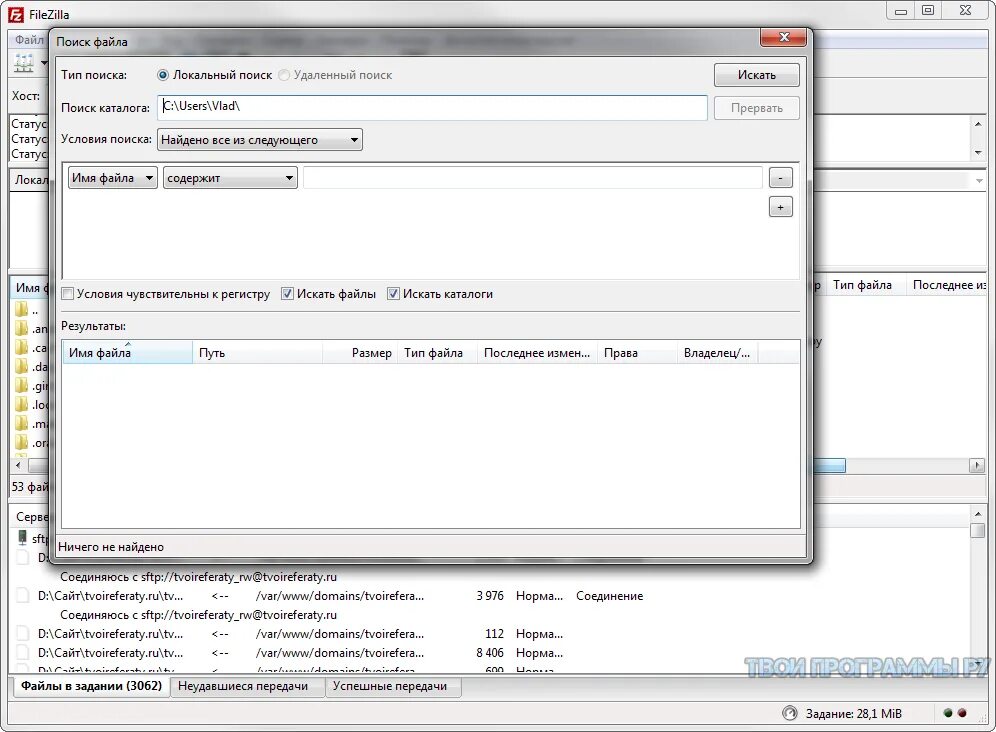Focus the search condition value field
The width and height of the screenshot is (996, 732).
coord(532,178)
